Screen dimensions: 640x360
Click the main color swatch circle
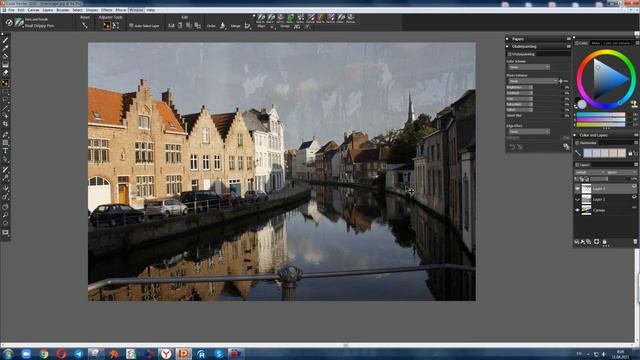coord(582,105)
